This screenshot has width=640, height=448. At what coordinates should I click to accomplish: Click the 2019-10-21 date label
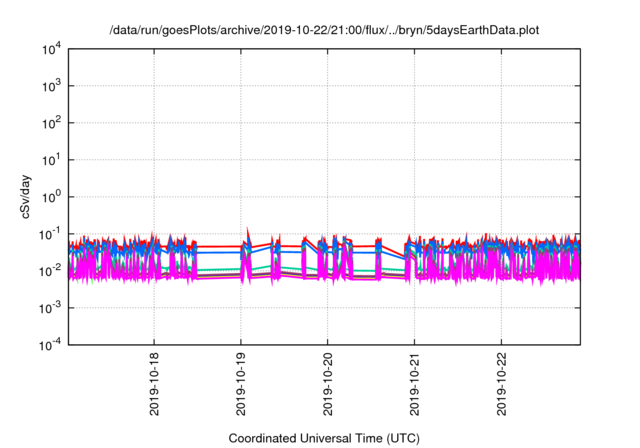click(415, 384)
